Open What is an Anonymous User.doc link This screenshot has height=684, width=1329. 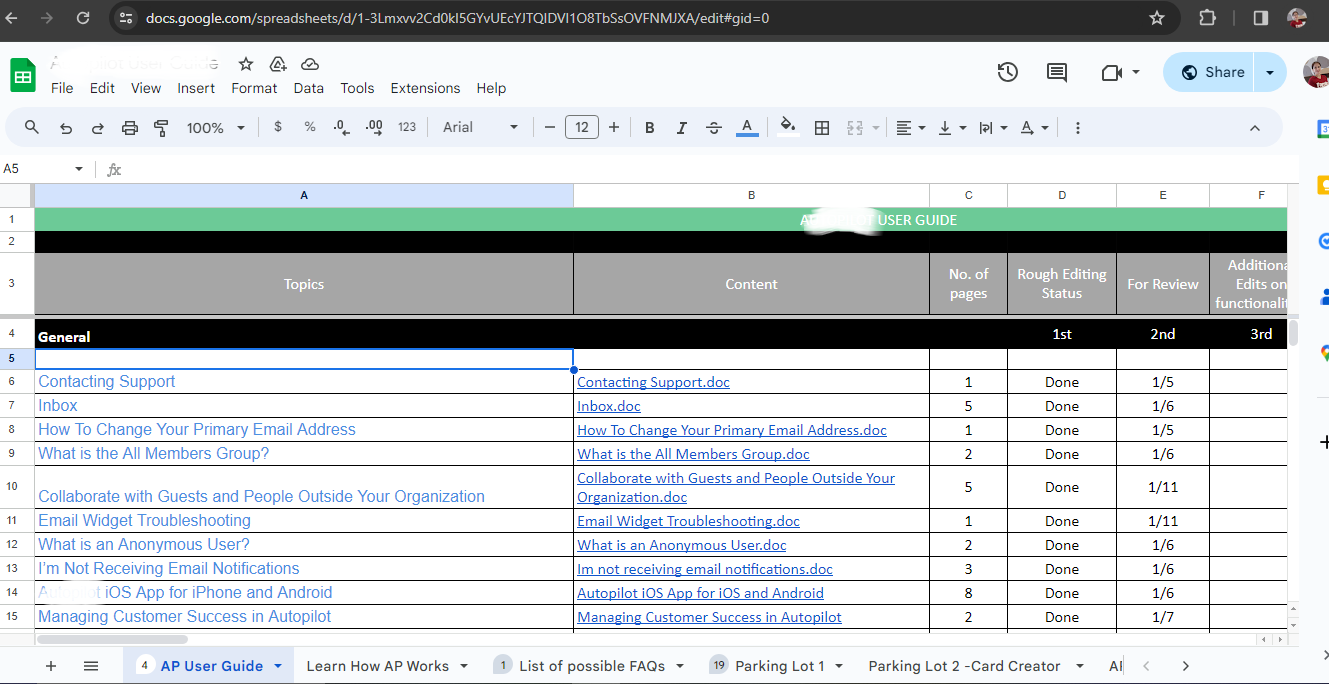click(682, 545)
